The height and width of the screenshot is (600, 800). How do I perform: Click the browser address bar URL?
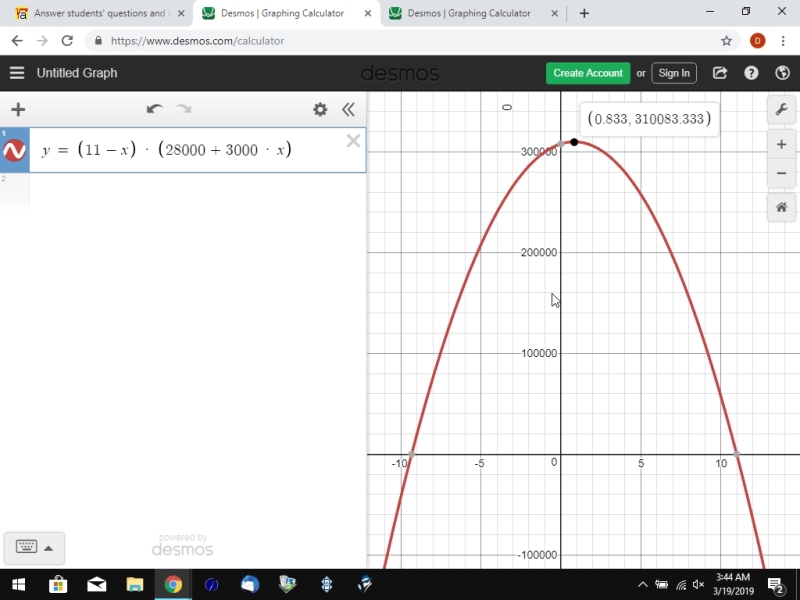(197, 41)
